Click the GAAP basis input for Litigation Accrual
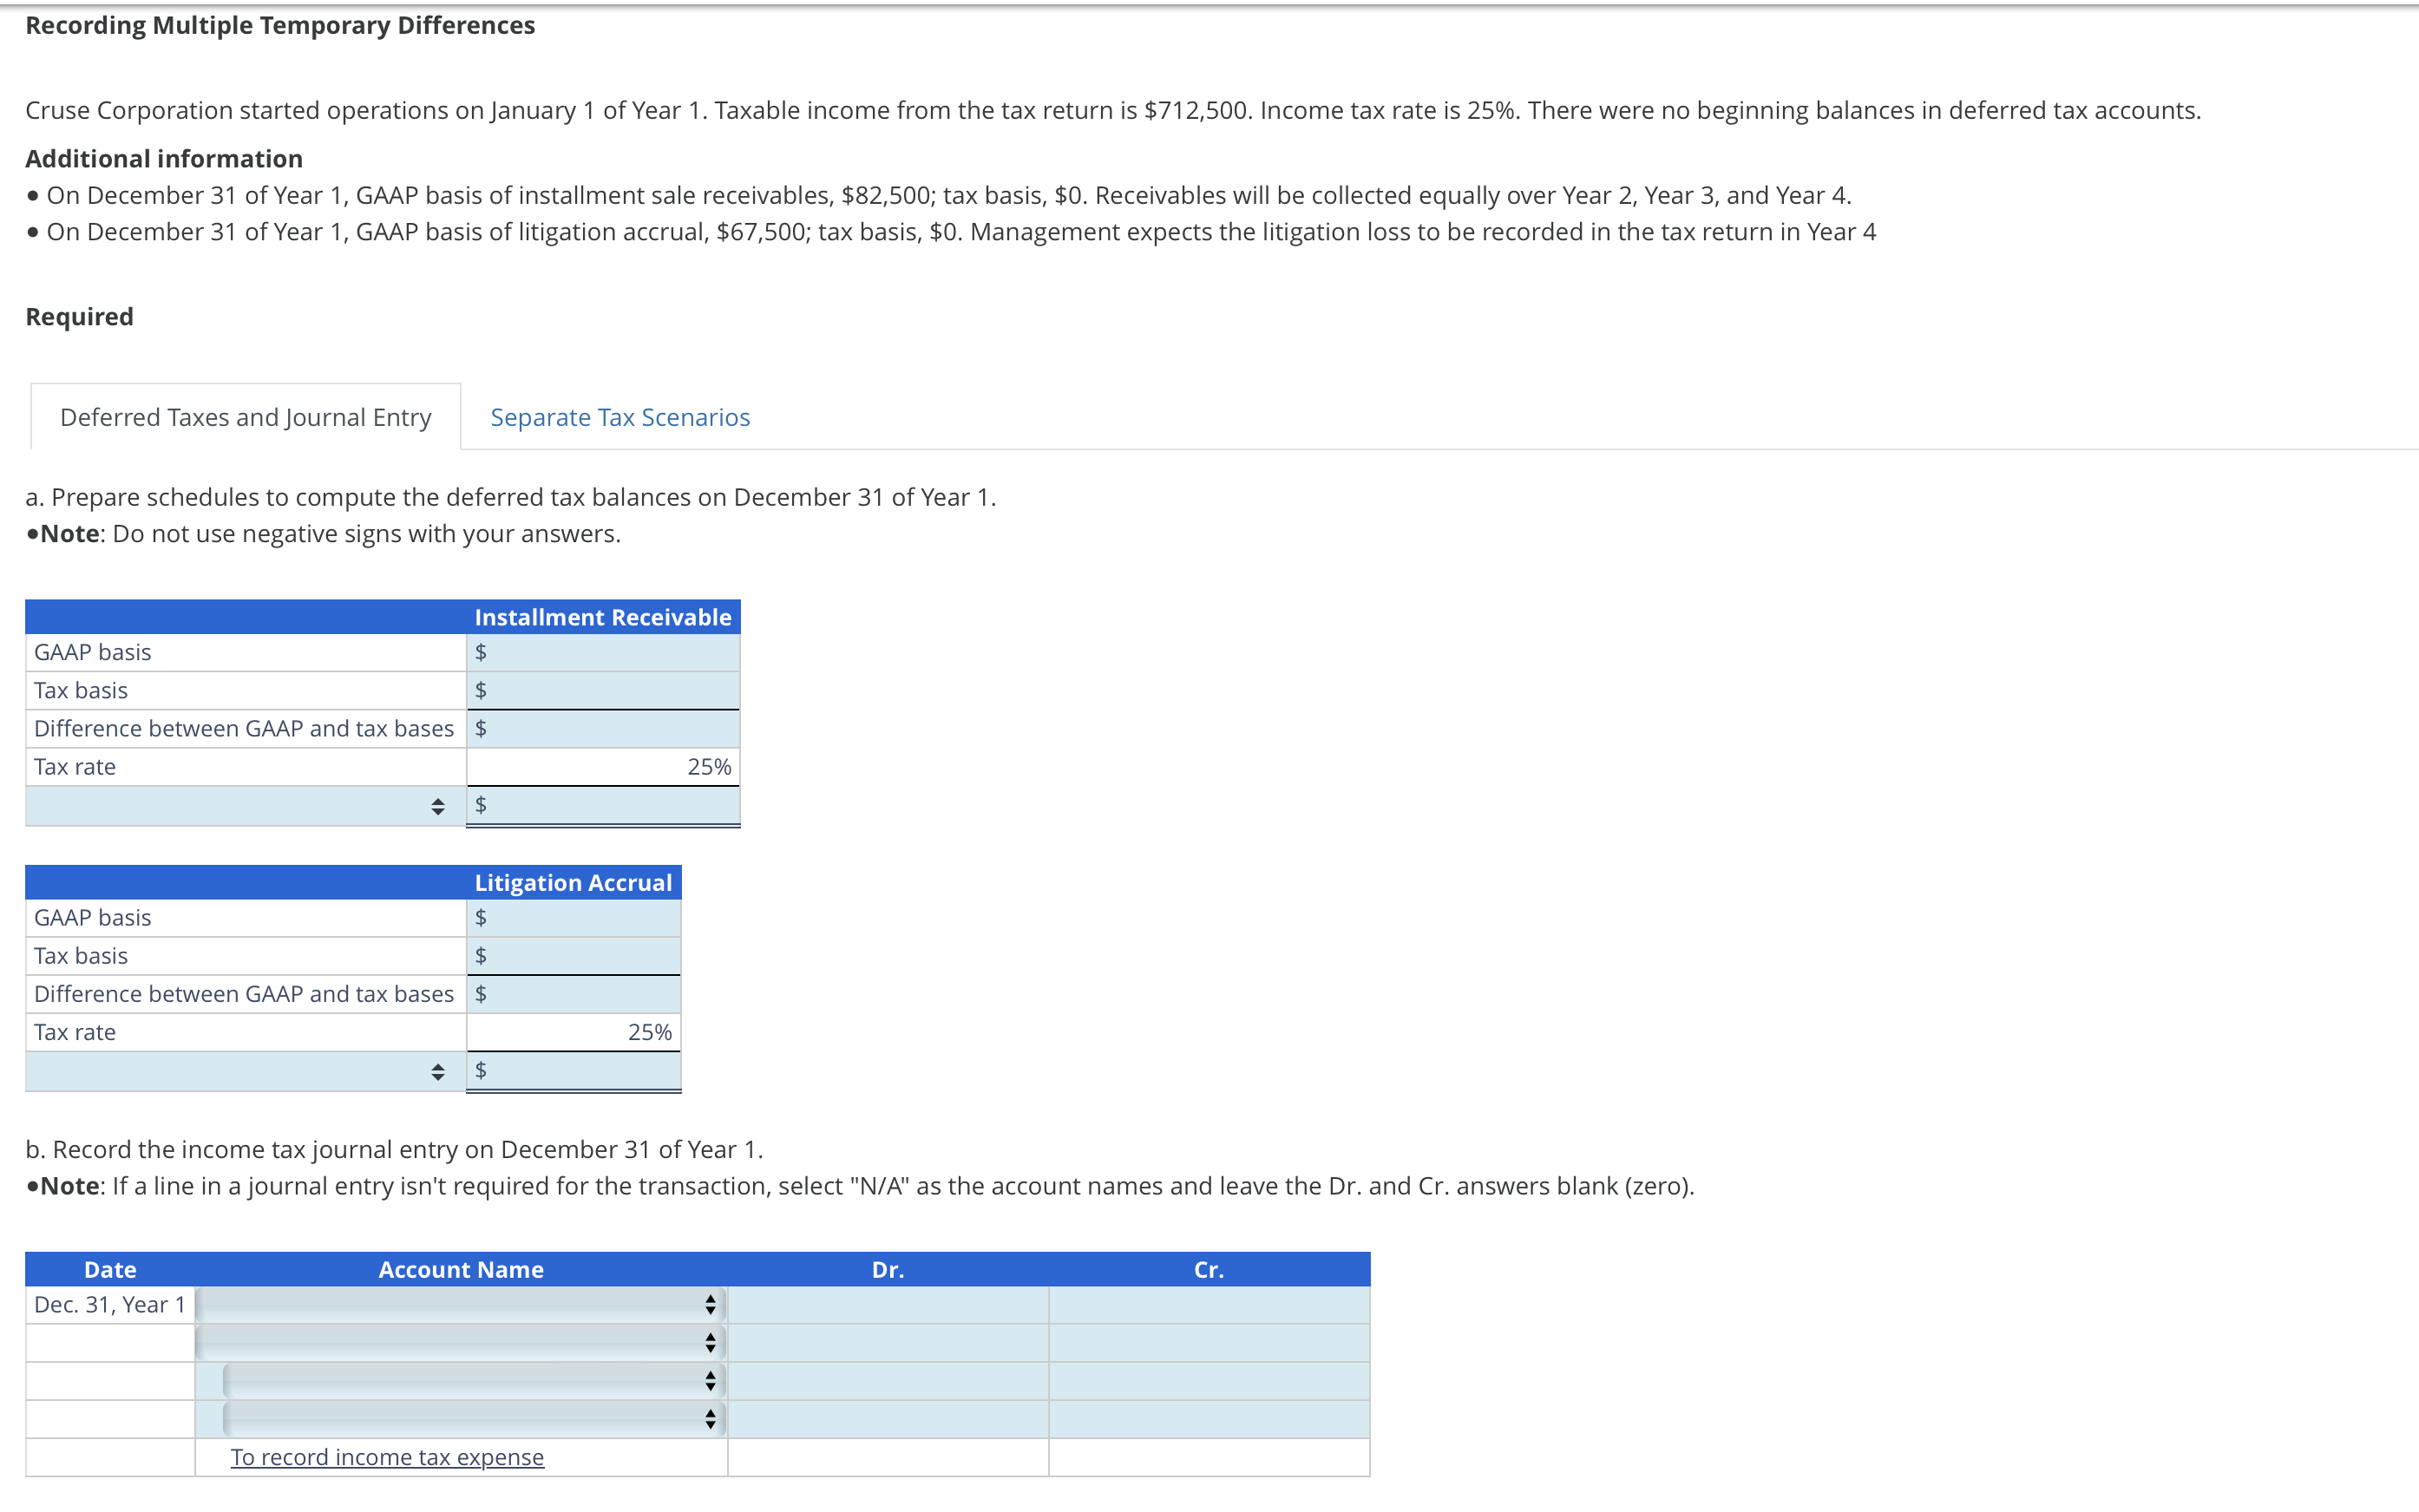Screen dimensions: 2419x1512 tap(575, 917)
